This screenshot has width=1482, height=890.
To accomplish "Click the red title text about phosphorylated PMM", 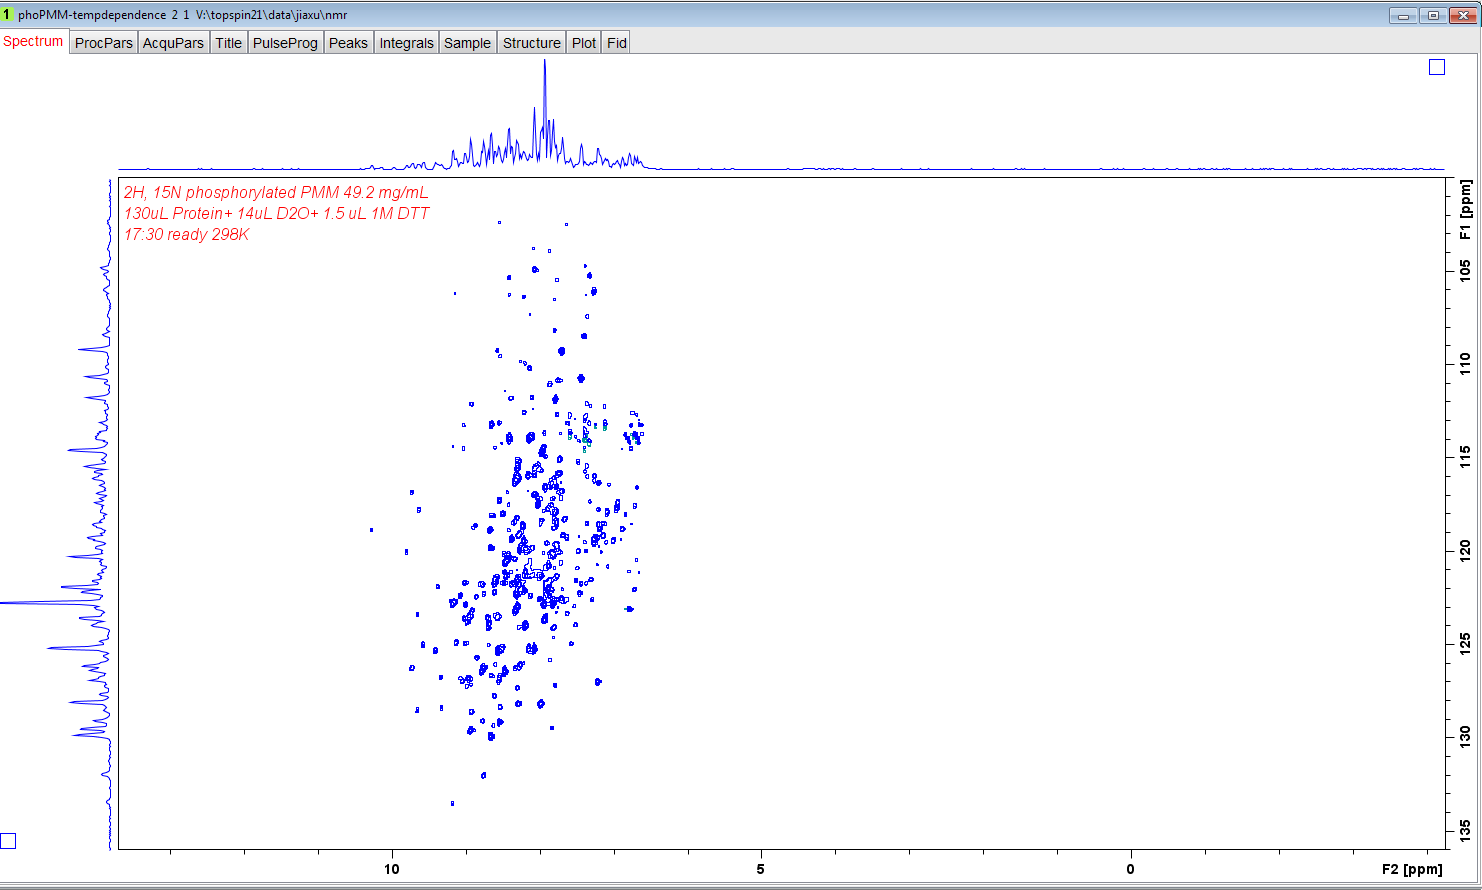I will [x=275, y=193].
